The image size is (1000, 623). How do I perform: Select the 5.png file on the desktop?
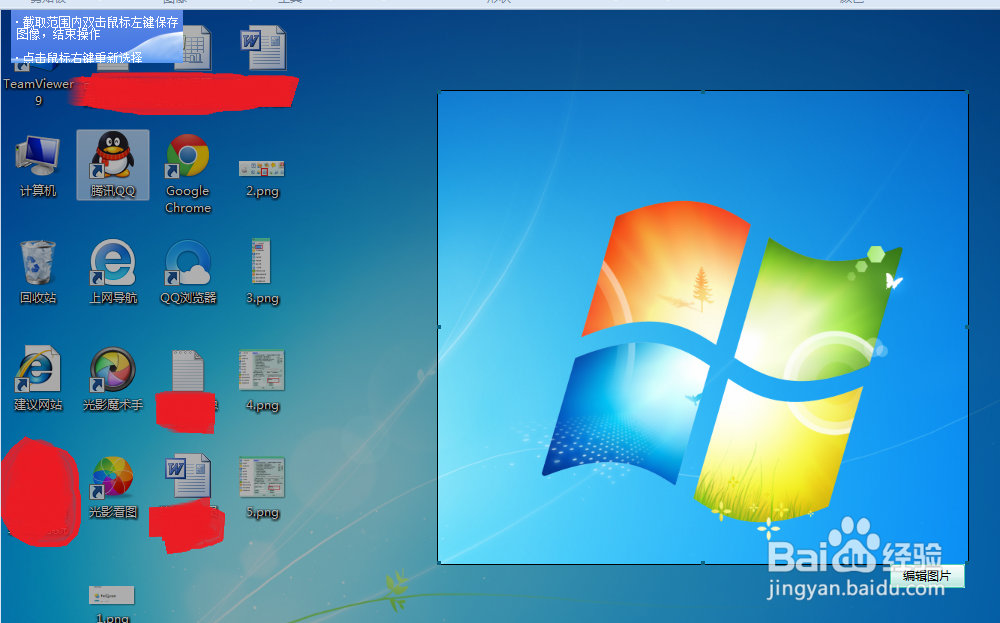[x=262, y=487]
